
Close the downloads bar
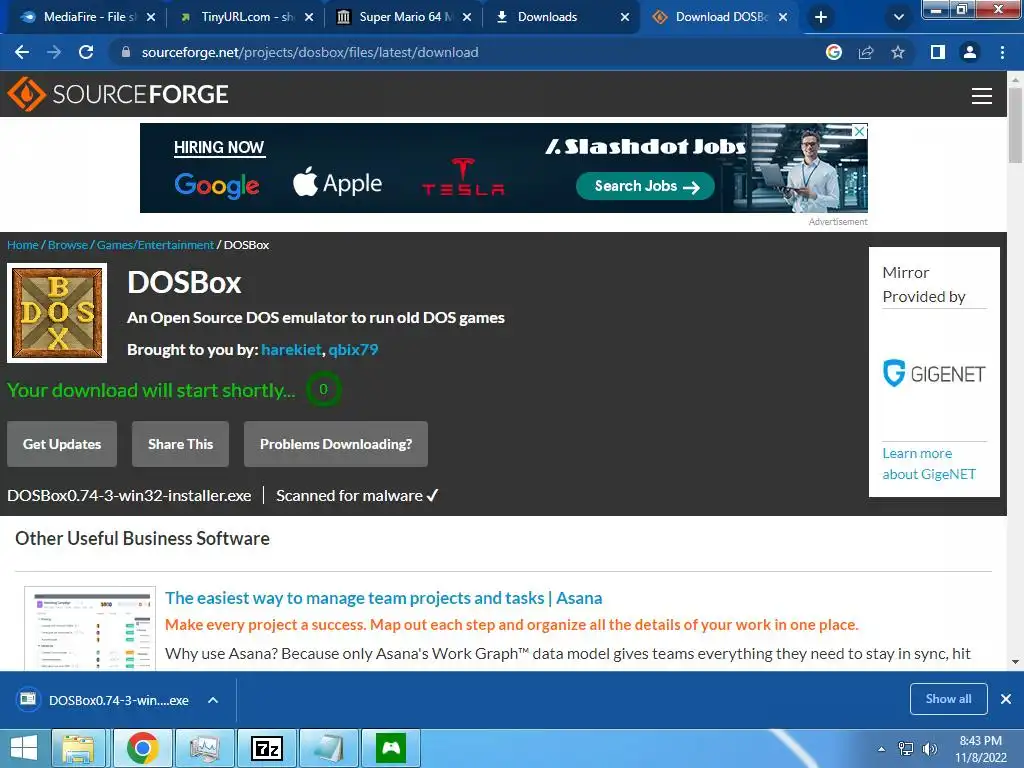(1006, 699)
